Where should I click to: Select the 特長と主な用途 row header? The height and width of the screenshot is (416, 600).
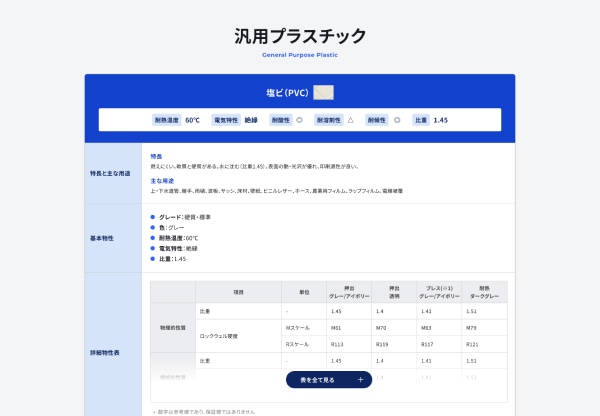tap(113, 174)
